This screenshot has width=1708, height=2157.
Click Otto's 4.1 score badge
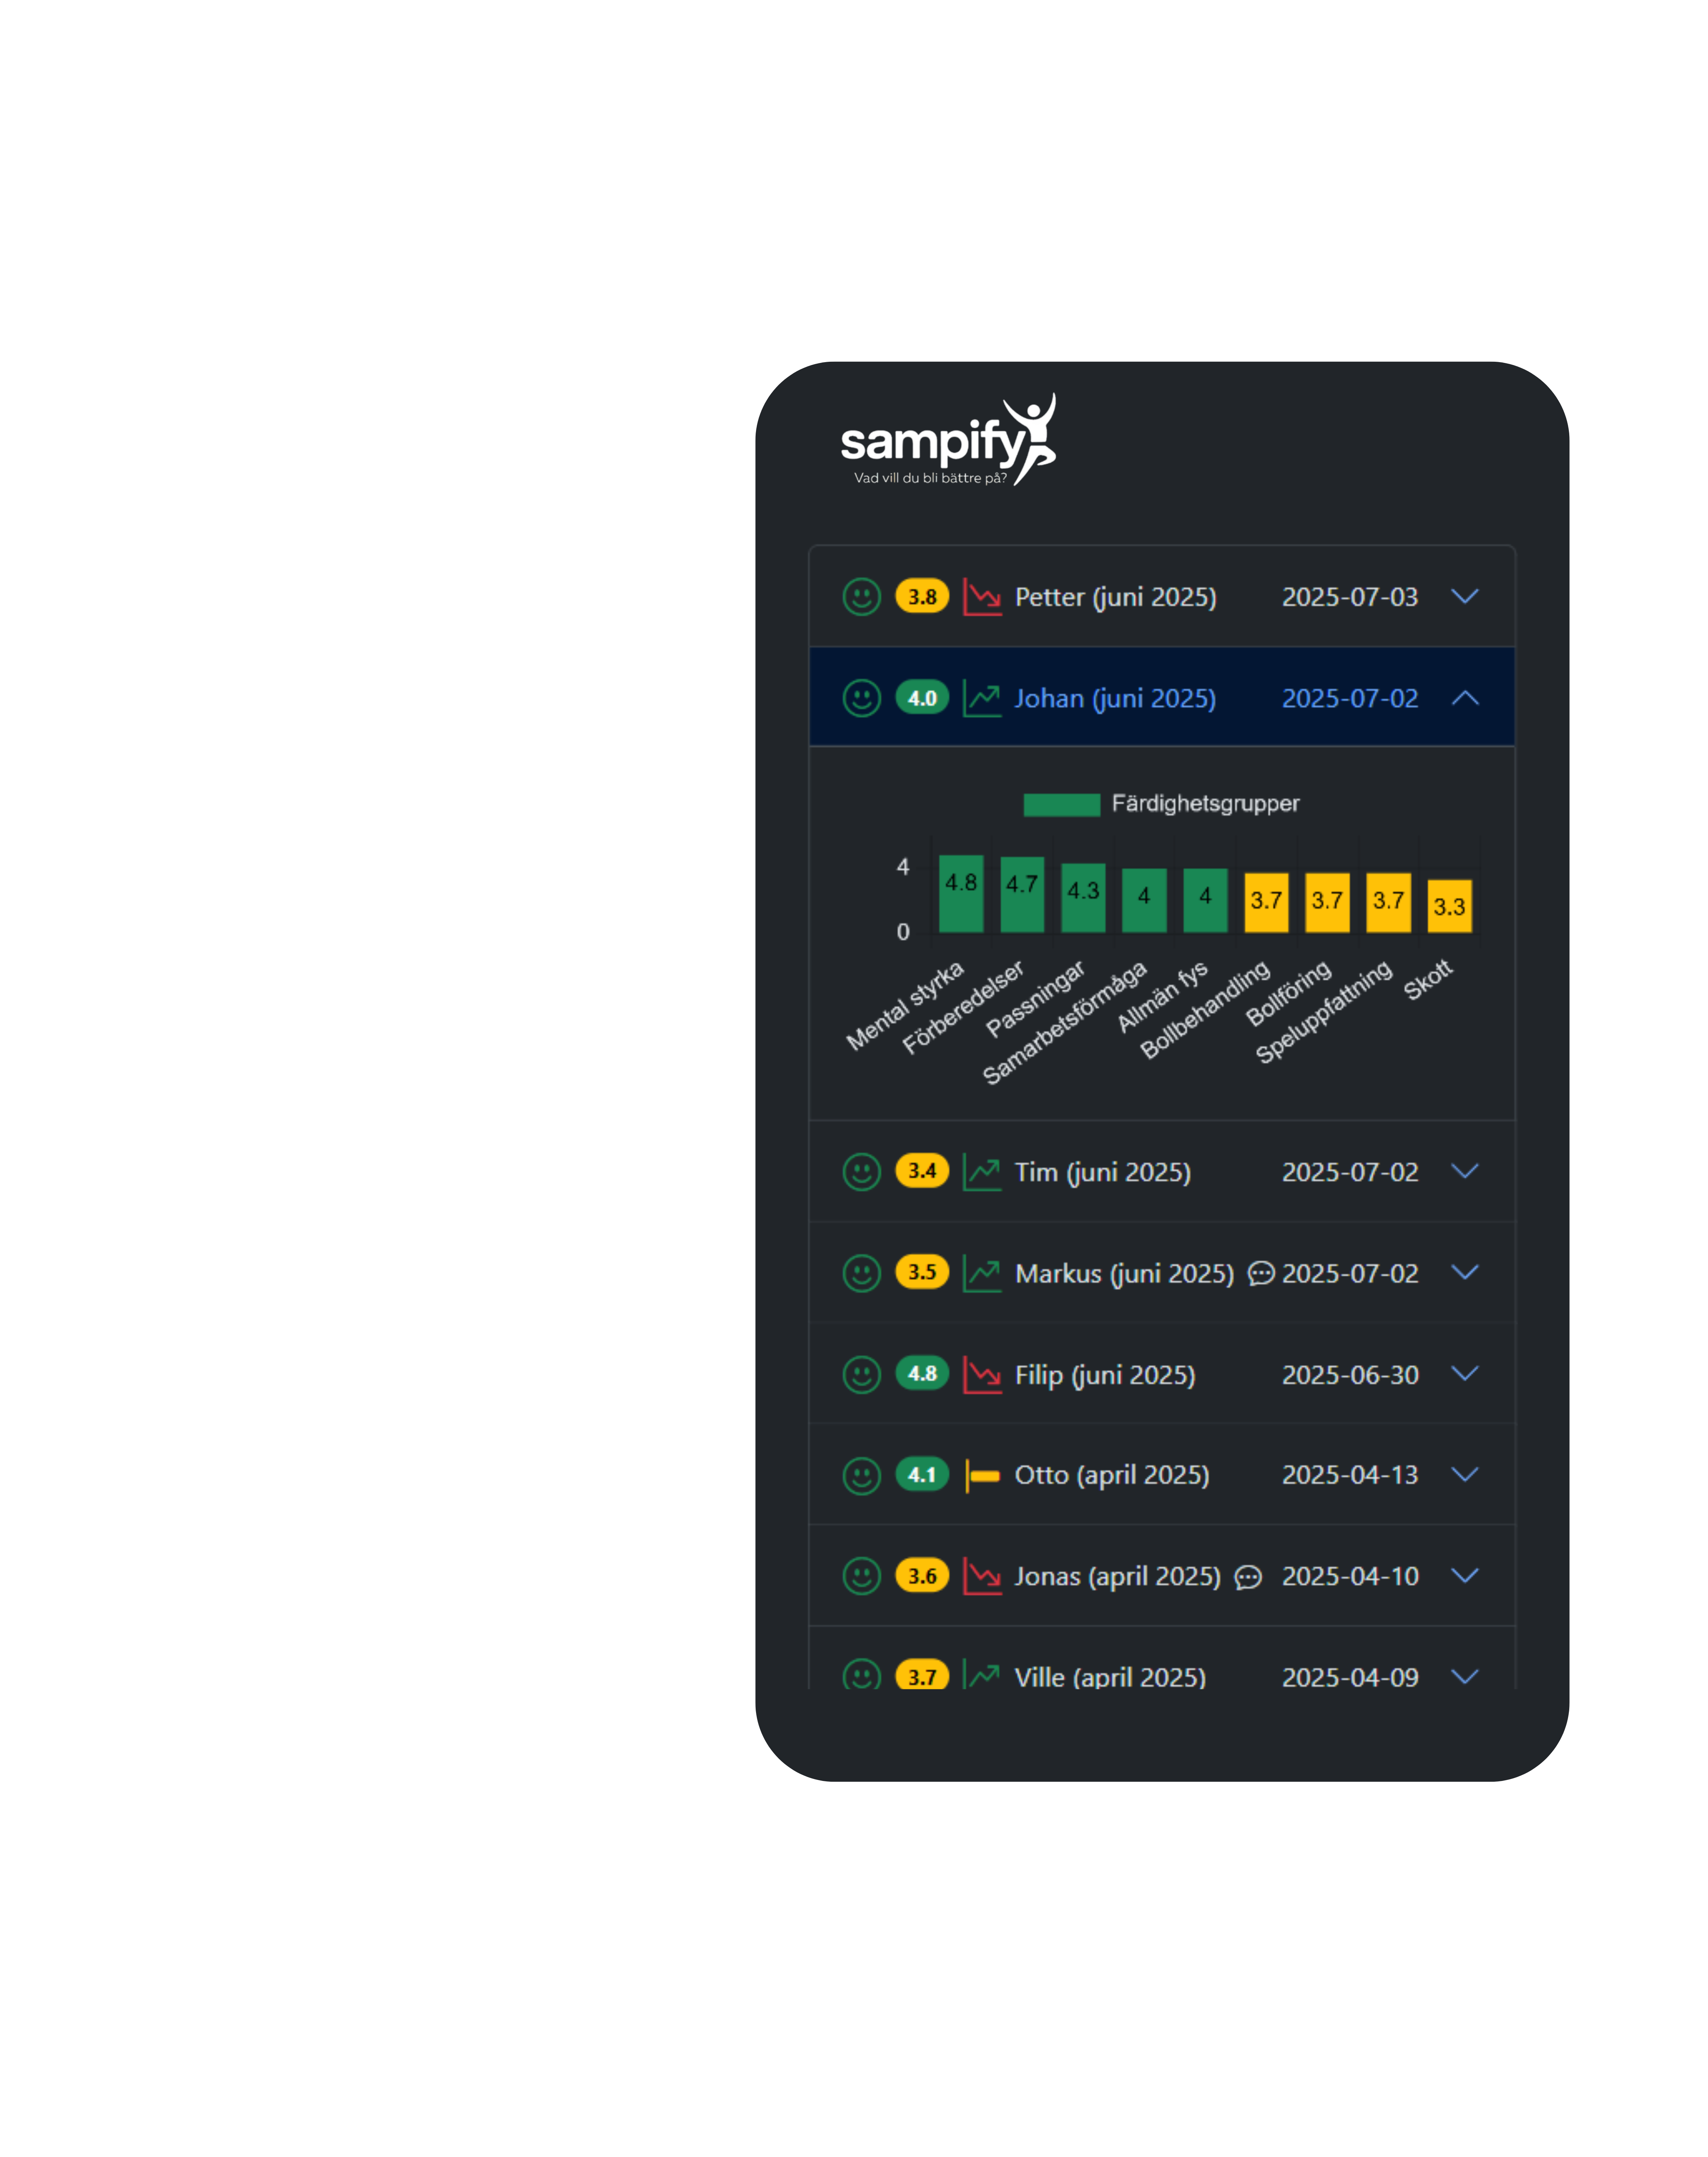pyautogui.click(x=922, y=1474)
